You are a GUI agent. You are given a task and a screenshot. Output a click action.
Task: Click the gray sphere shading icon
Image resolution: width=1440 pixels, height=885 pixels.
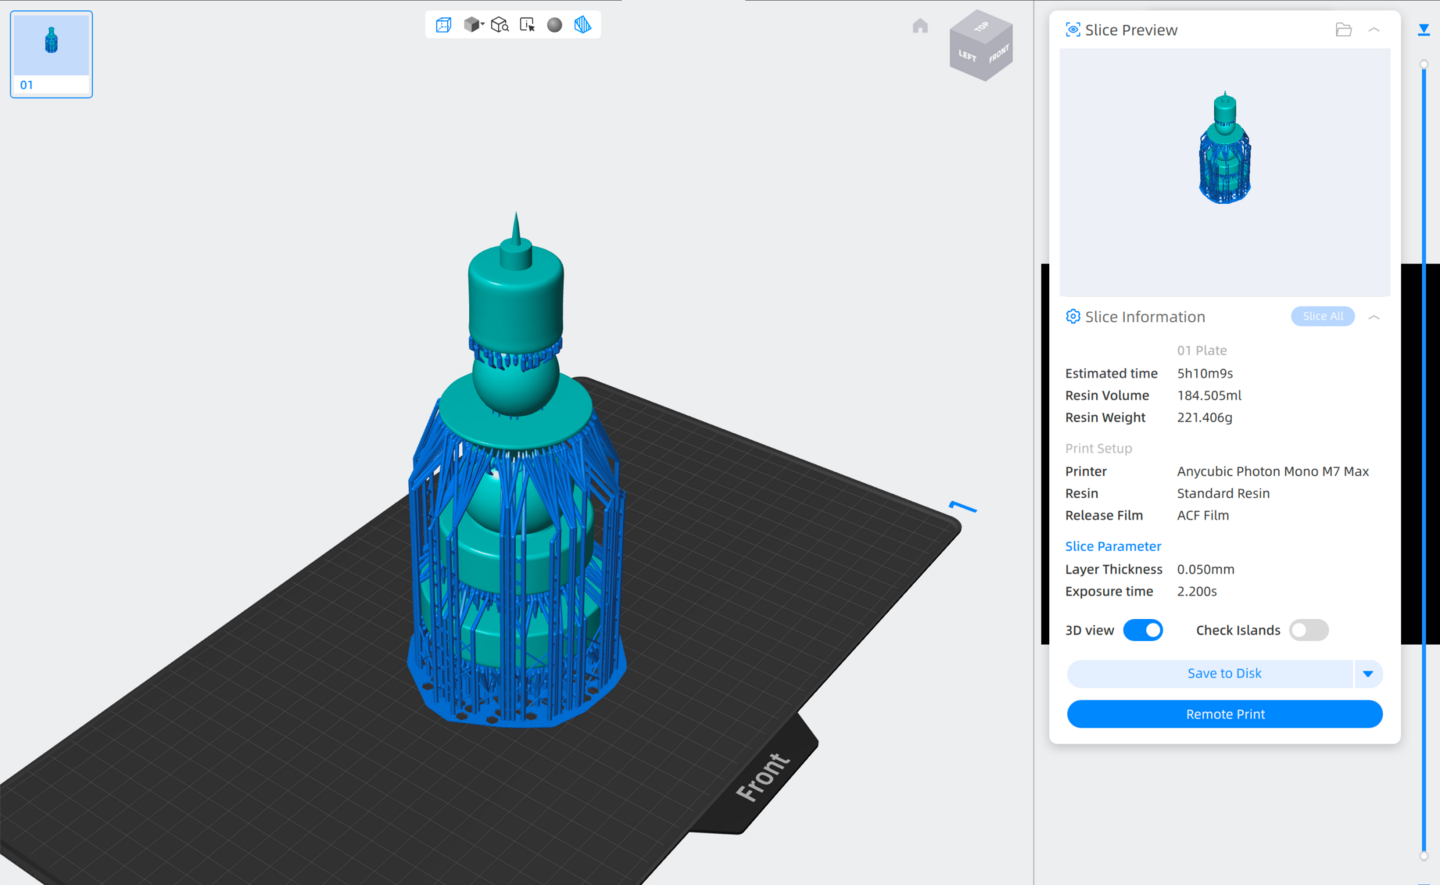[x=555, y=25]
